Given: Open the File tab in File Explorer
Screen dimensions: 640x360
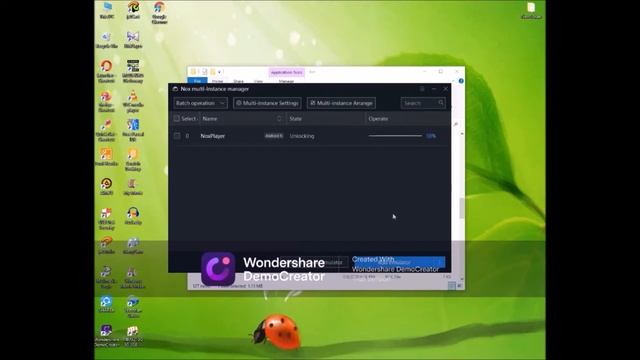Looking at the screenshot, I should click(x=197, y=81).
